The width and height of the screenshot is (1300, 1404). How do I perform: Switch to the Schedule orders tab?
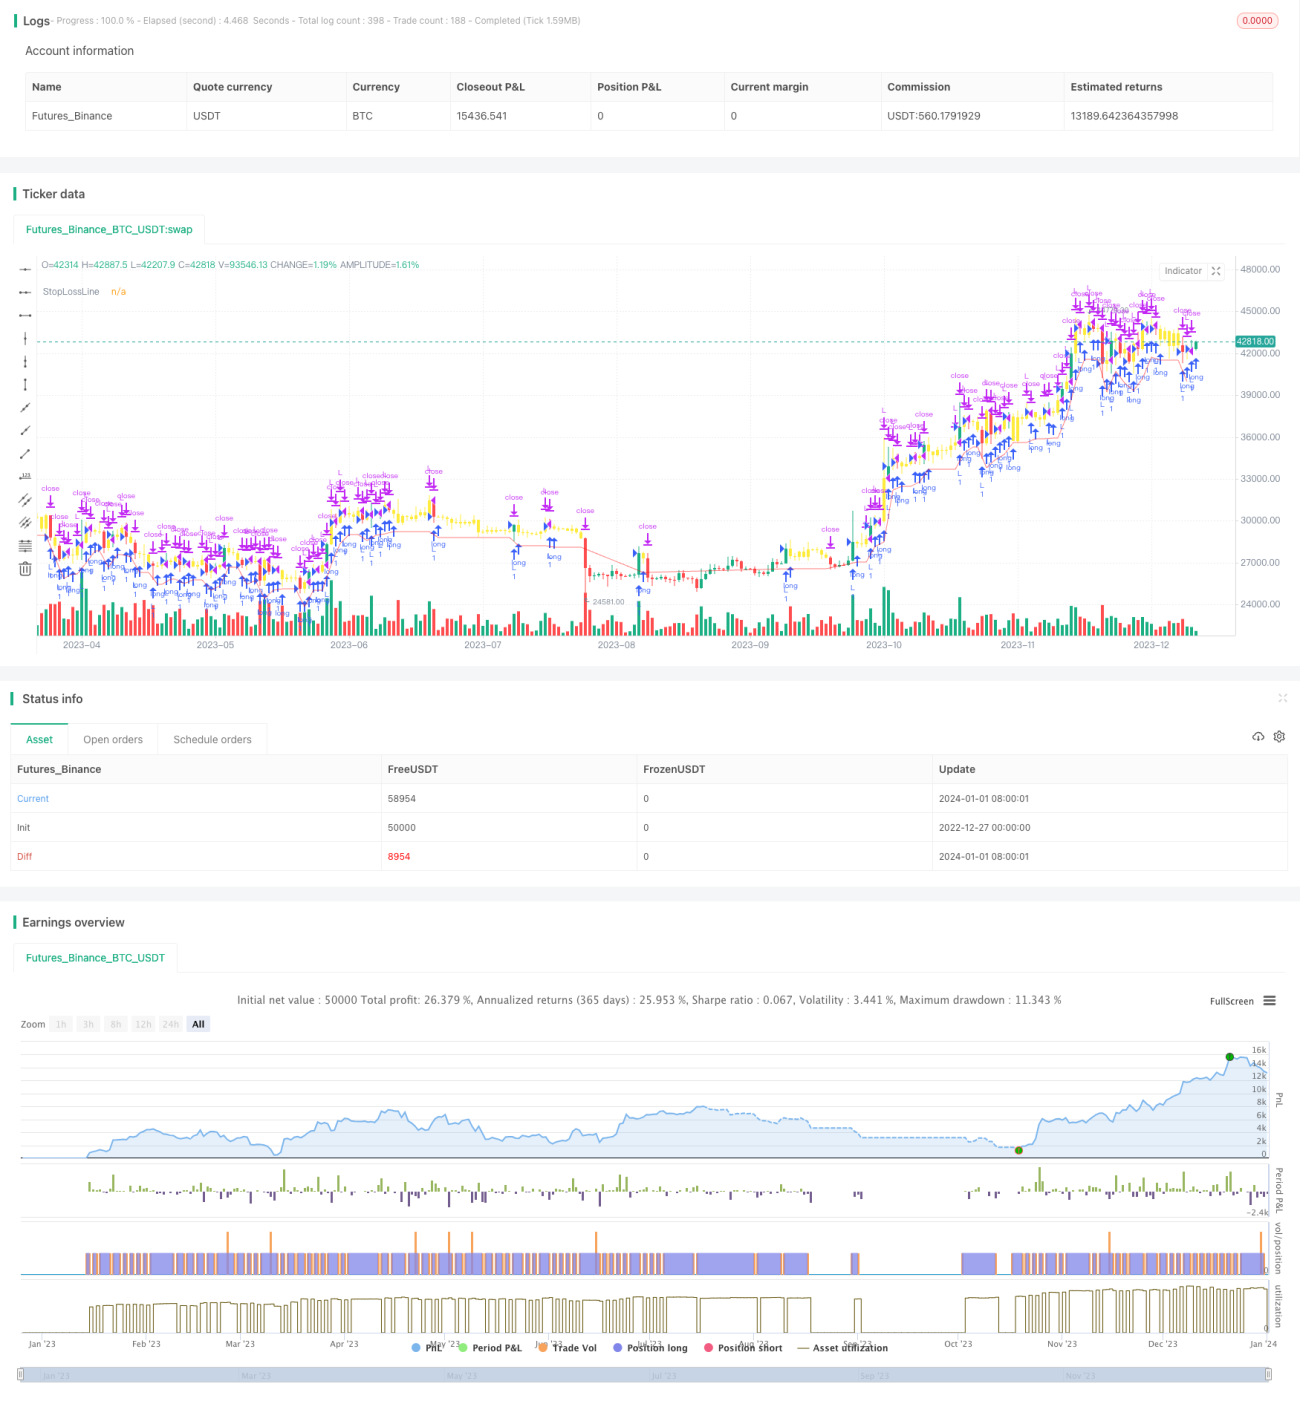pyautogui.click(x=212, y=740)
